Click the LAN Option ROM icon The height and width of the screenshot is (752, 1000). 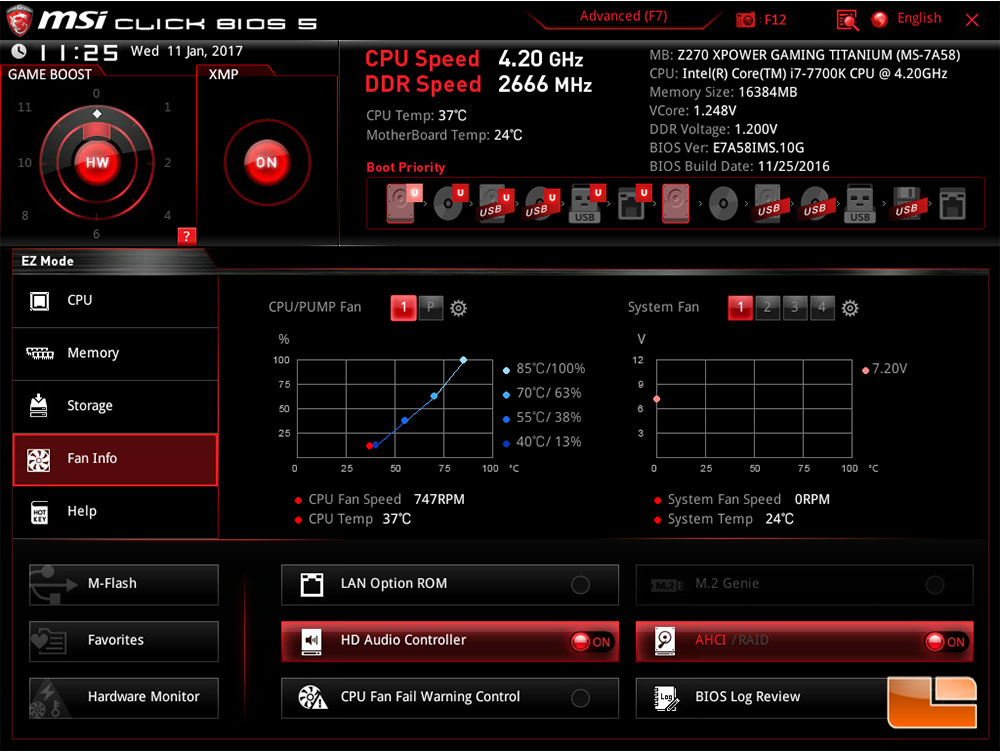pos(312,584)
